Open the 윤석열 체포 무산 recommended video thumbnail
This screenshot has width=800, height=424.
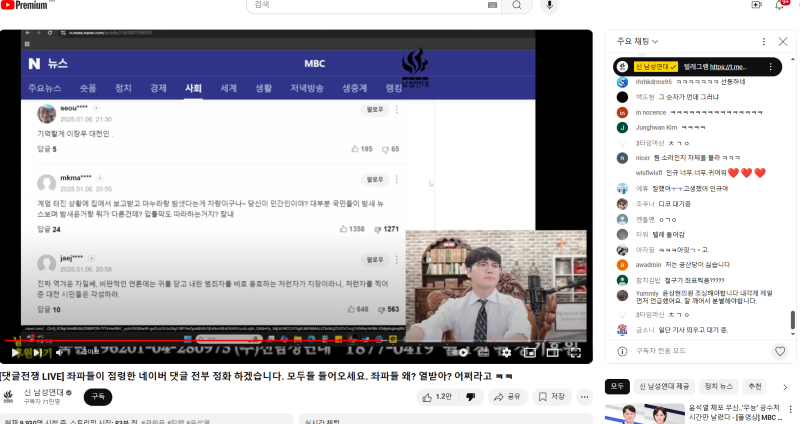(x=644, y=414)
